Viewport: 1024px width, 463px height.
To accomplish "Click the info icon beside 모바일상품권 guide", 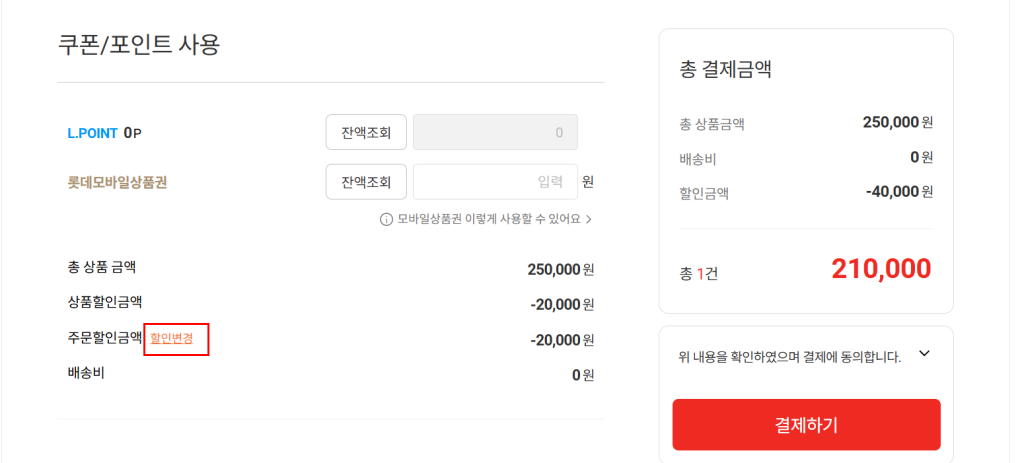I will pyautogui.click(x=386, y=219).
